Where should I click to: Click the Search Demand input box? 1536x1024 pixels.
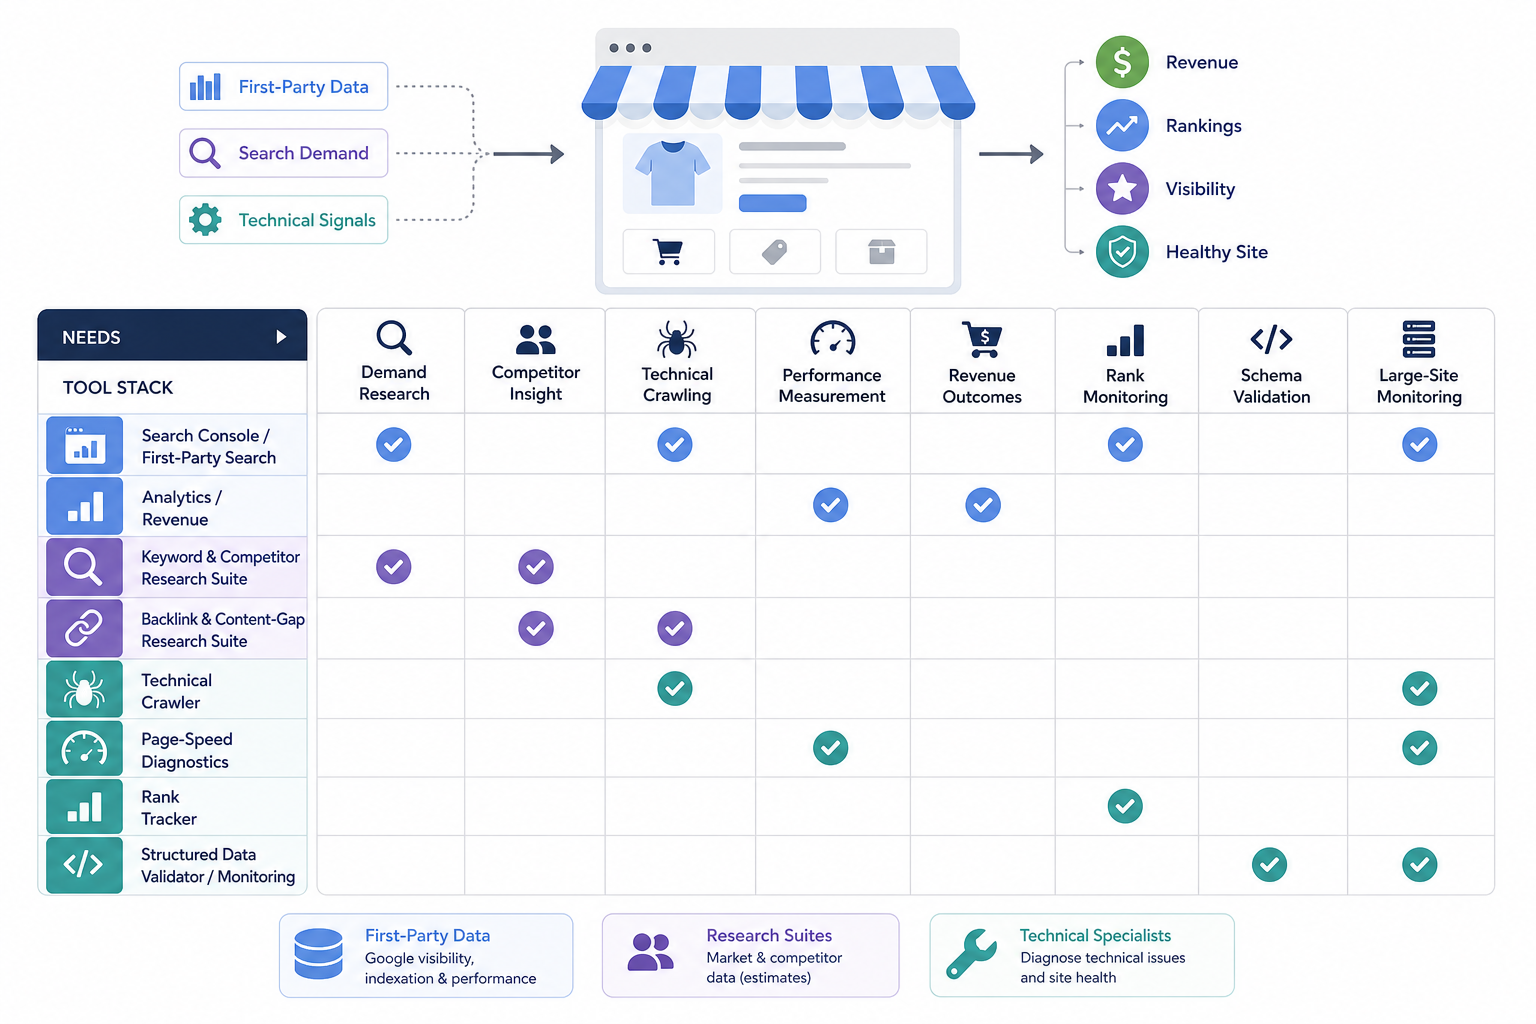(x=284, y=153)
